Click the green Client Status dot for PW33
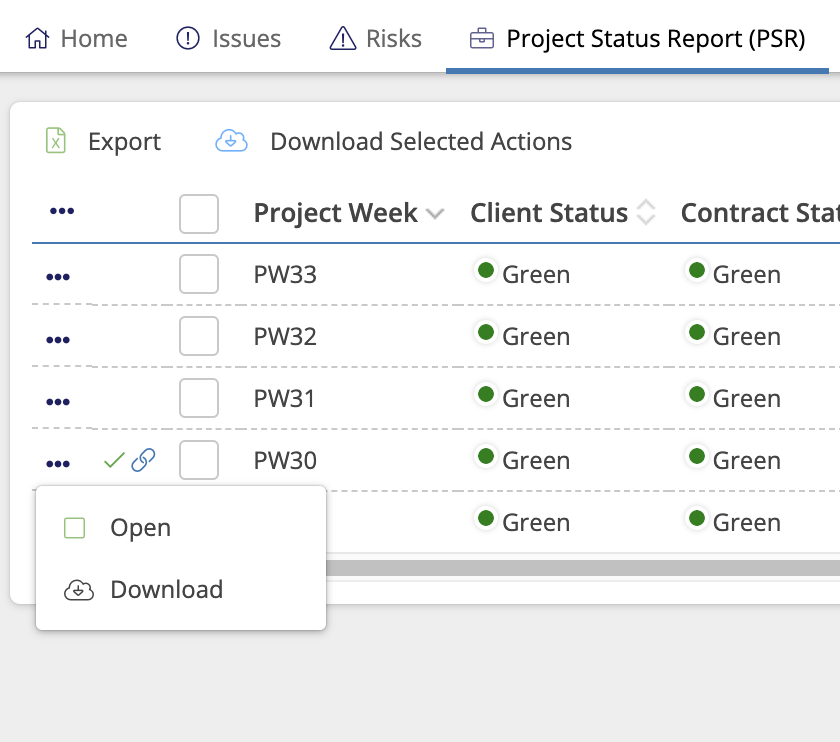 tap(486, 270)
